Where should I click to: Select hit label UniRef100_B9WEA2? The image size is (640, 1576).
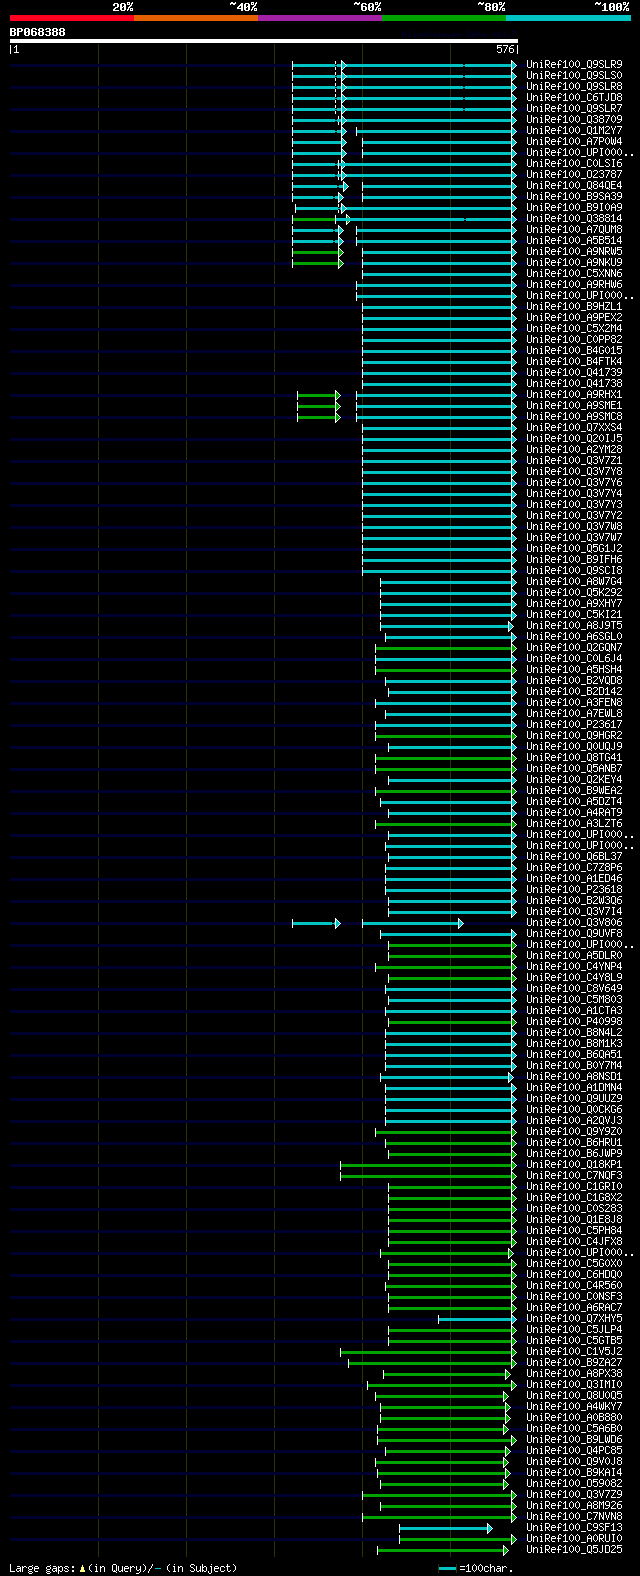(574, 790)
